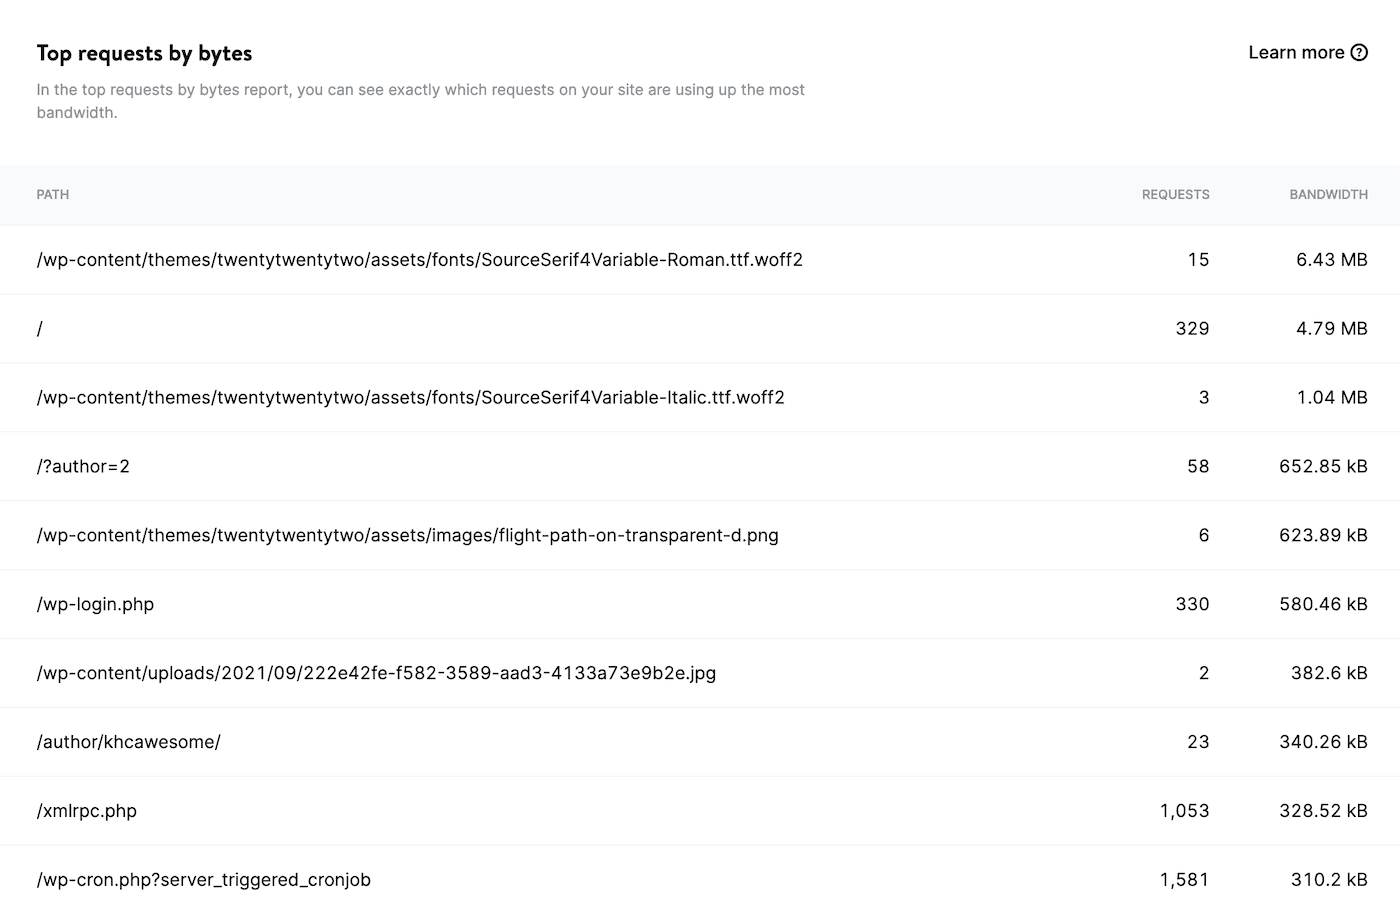1400x907 pixels.
Task: Select the /xmlrpc.php request row
Action: (86, 811)
